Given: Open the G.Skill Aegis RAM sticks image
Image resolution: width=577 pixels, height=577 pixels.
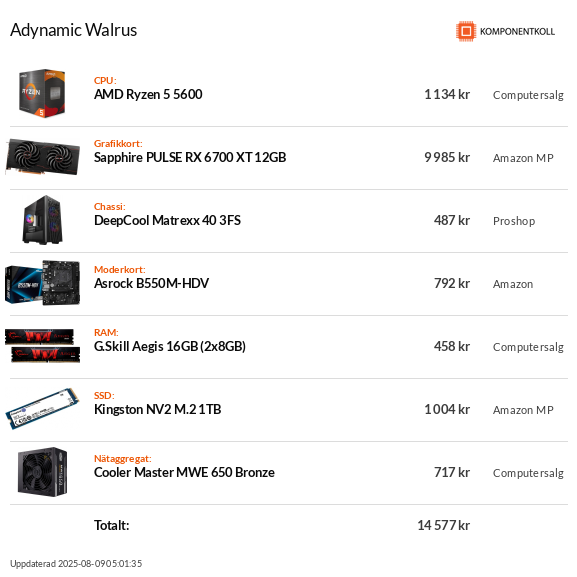Looking at the screenshot, I should coord(43,346).
